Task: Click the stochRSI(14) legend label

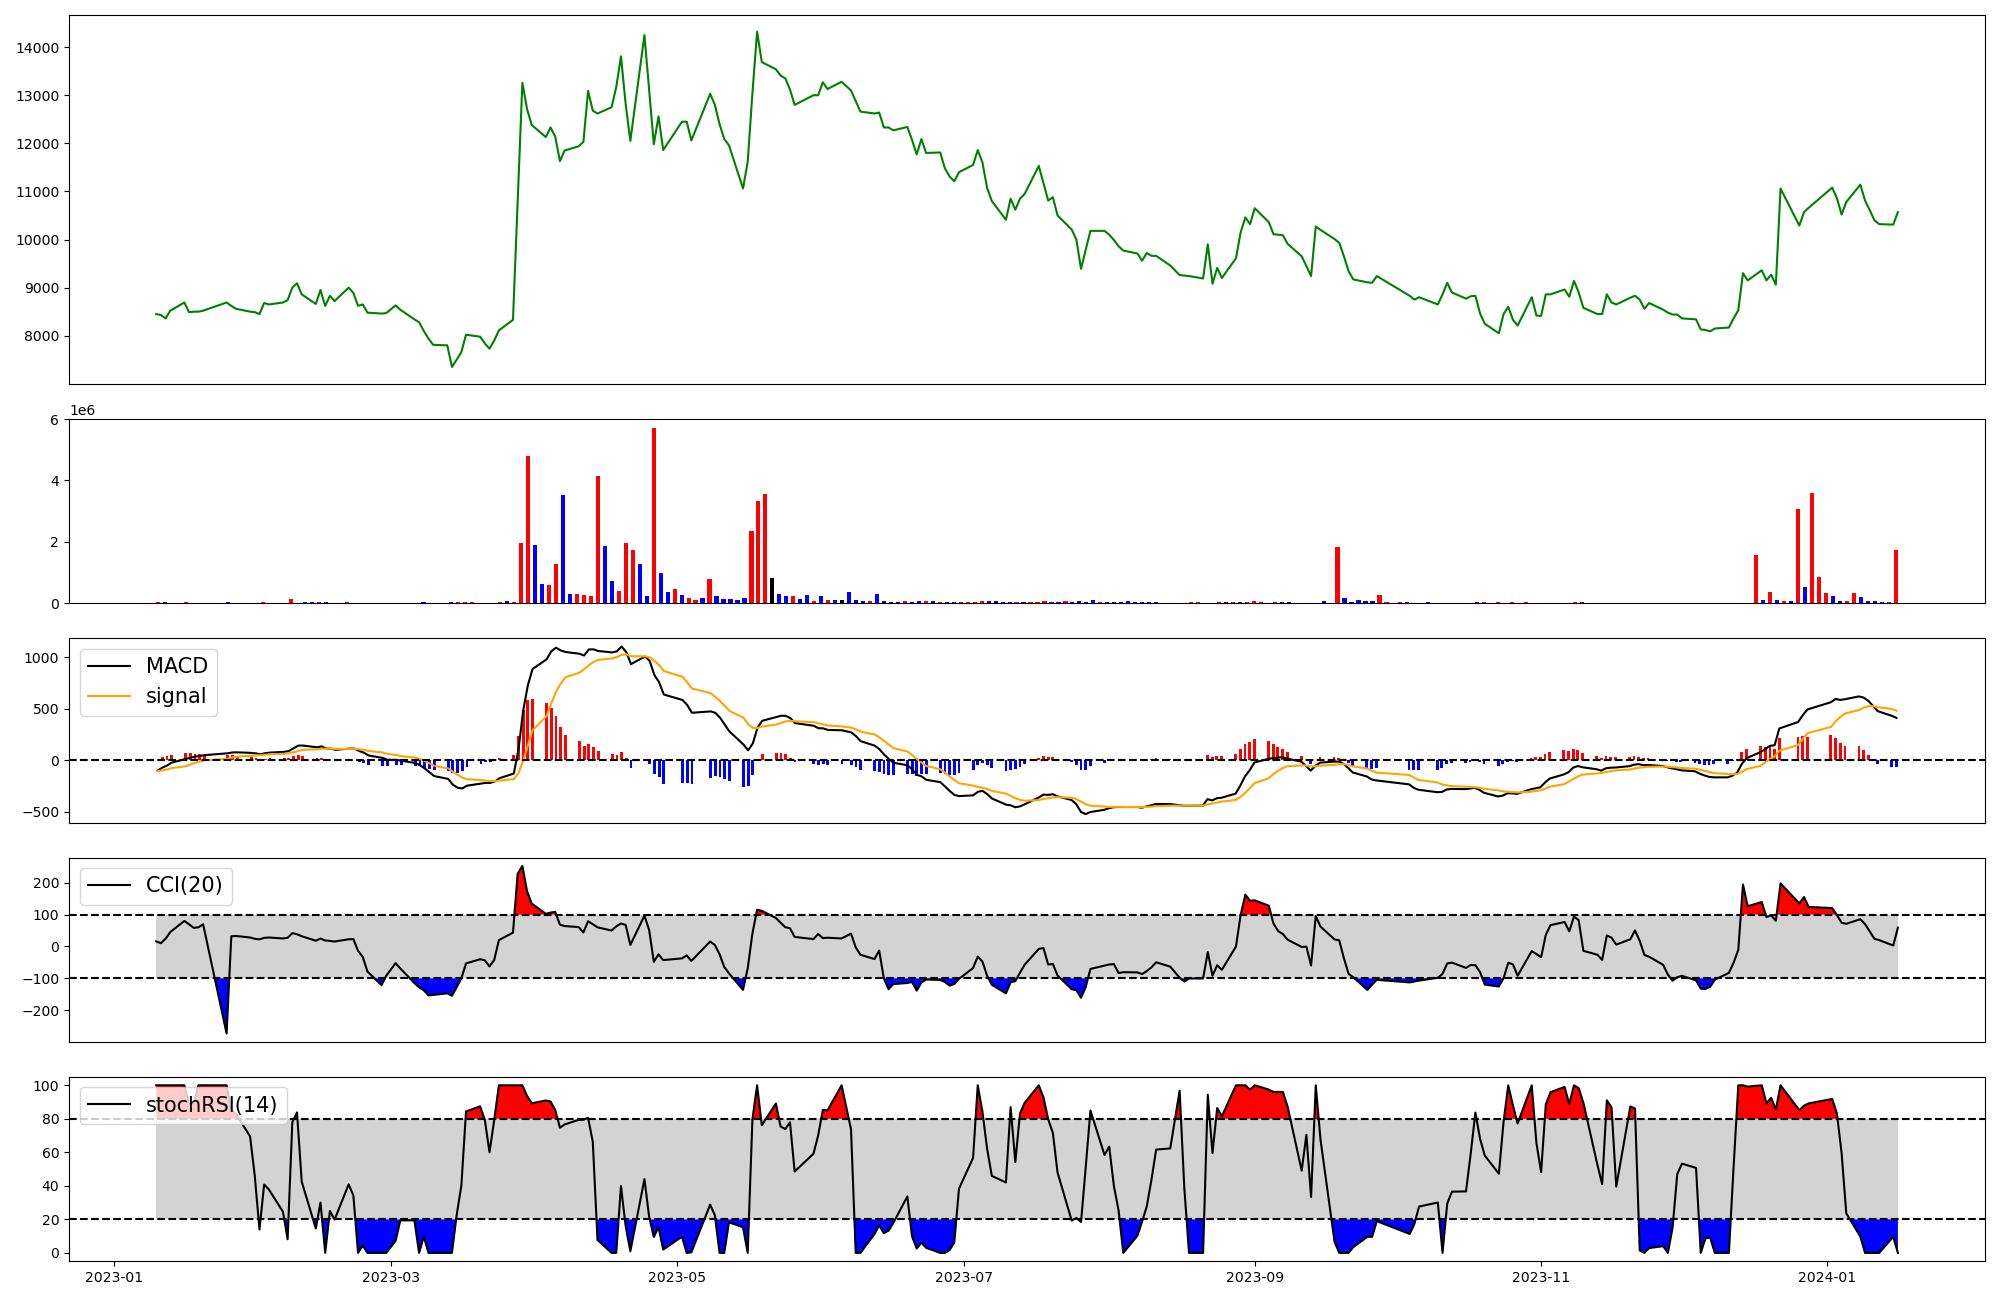Action: [x=210, y=1104]
